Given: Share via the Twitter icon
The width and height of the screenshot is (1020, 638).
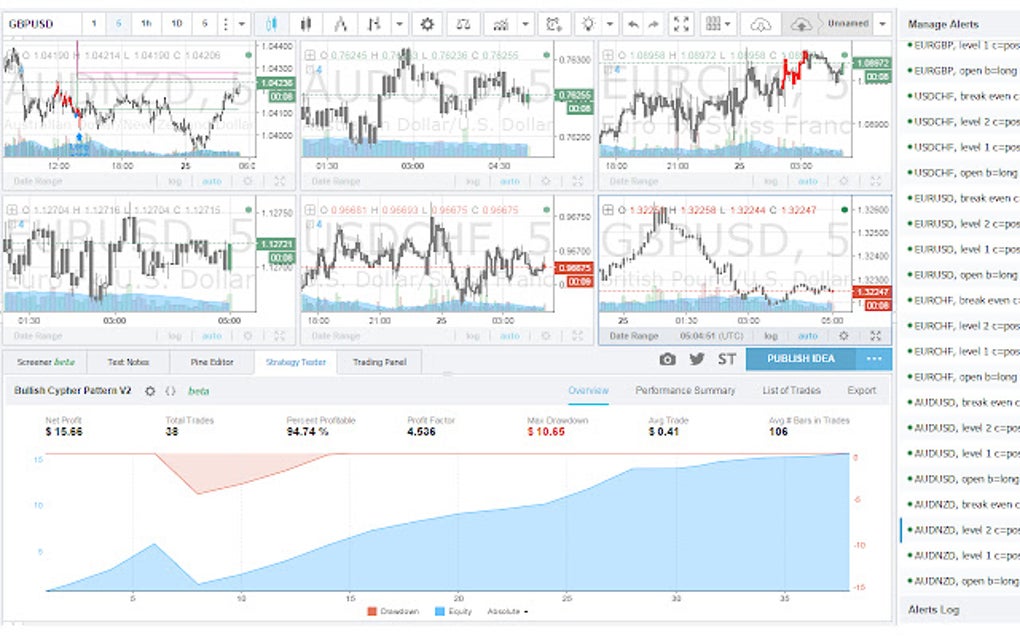Looking at the screenshot, I should tap(698, 359).
